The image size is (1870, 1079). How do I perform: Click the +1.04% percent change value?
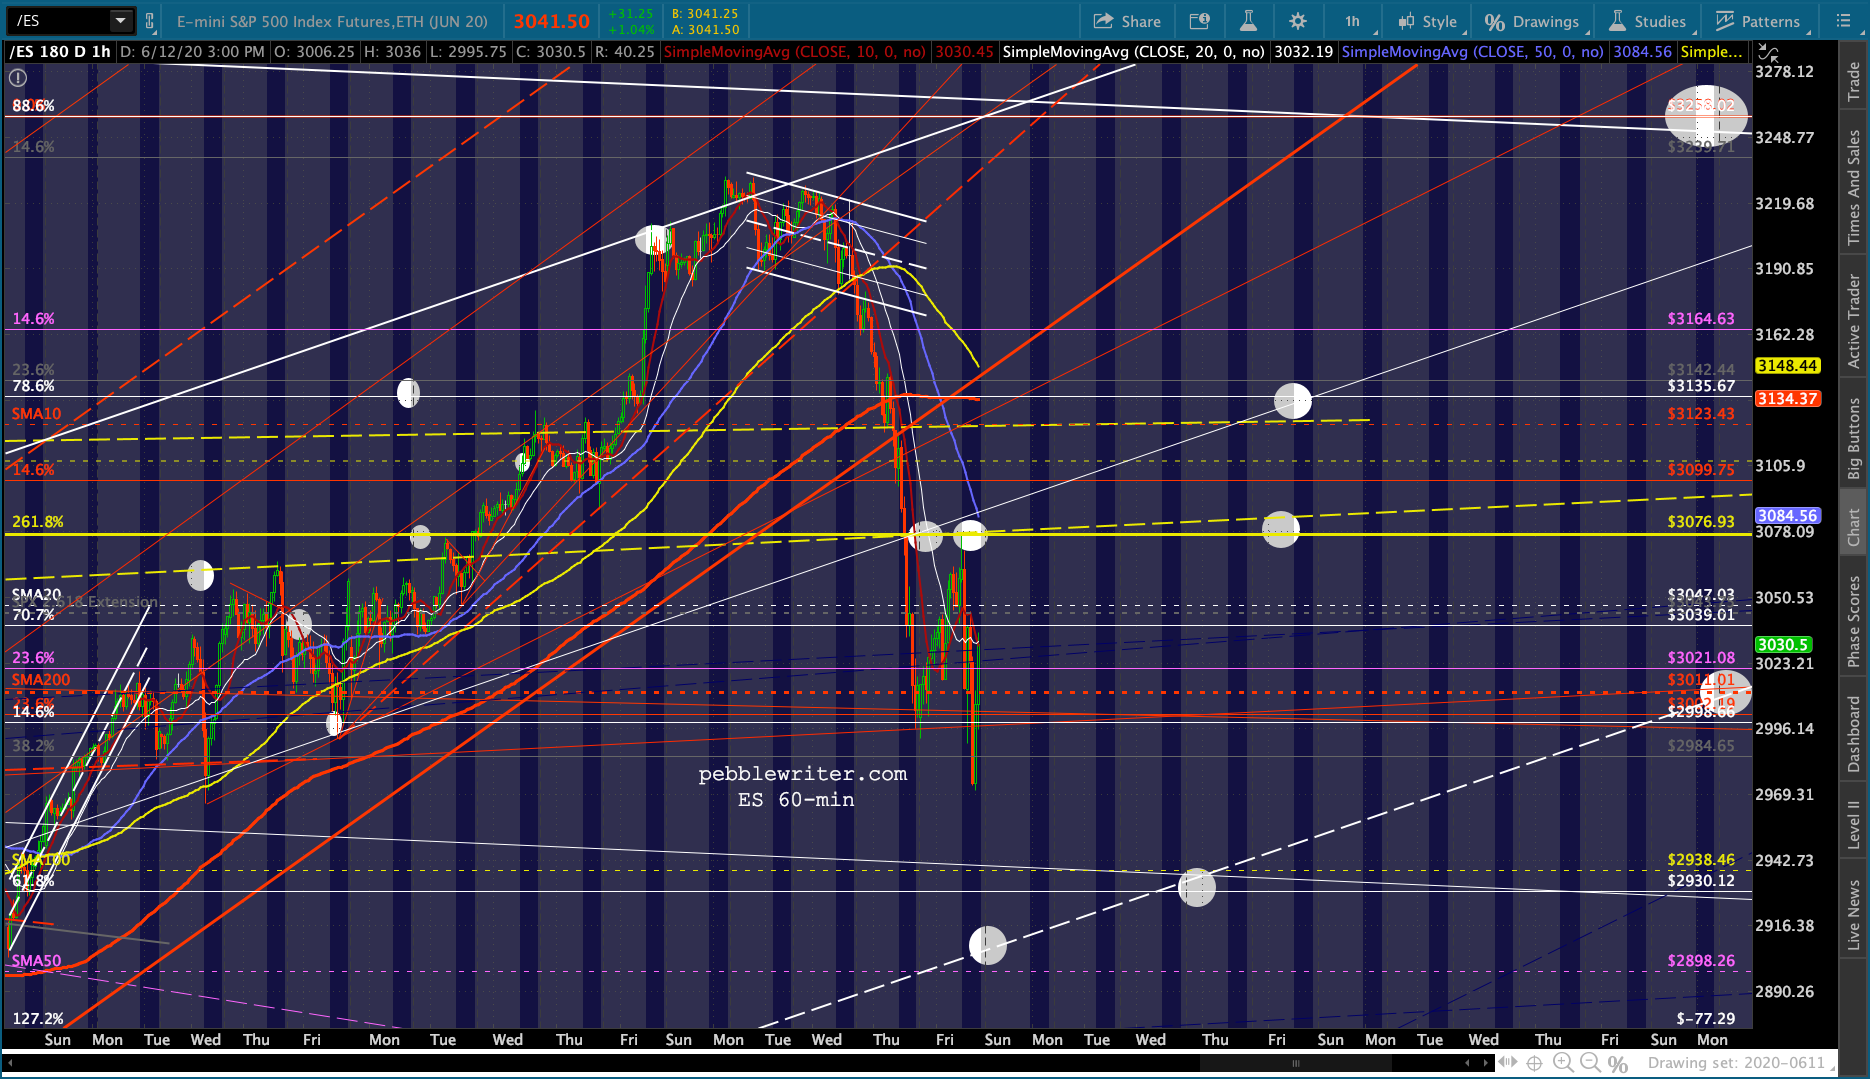click(x=631, y=30)
